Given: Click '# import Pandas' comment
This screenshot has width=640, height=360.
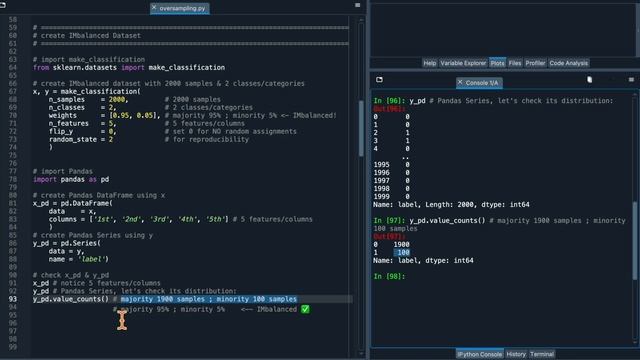Looking at the screenshot, I should [63, 171].
